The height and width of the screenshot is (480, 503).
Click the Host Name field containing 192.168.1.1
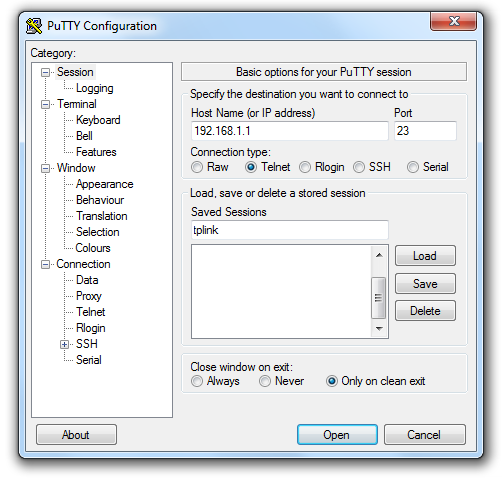point(290,131)
